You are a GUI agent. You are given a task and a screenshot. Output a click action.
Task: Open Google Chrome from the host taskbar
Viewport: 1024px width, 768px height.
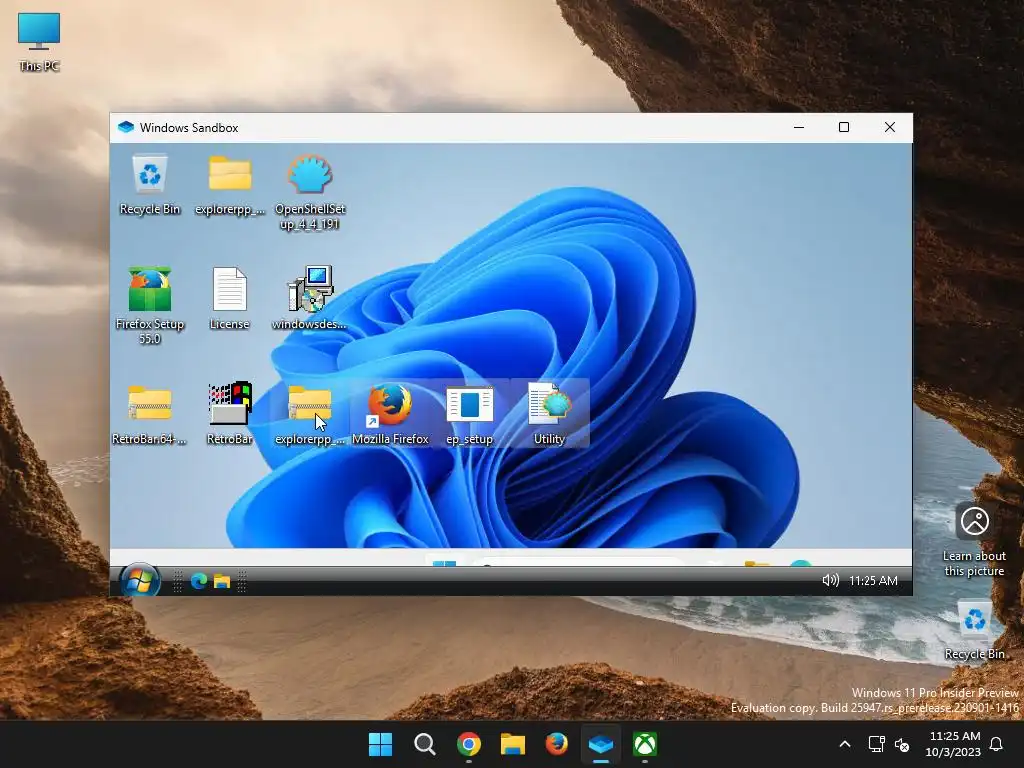pyautogui.click(x=469, y=744)
